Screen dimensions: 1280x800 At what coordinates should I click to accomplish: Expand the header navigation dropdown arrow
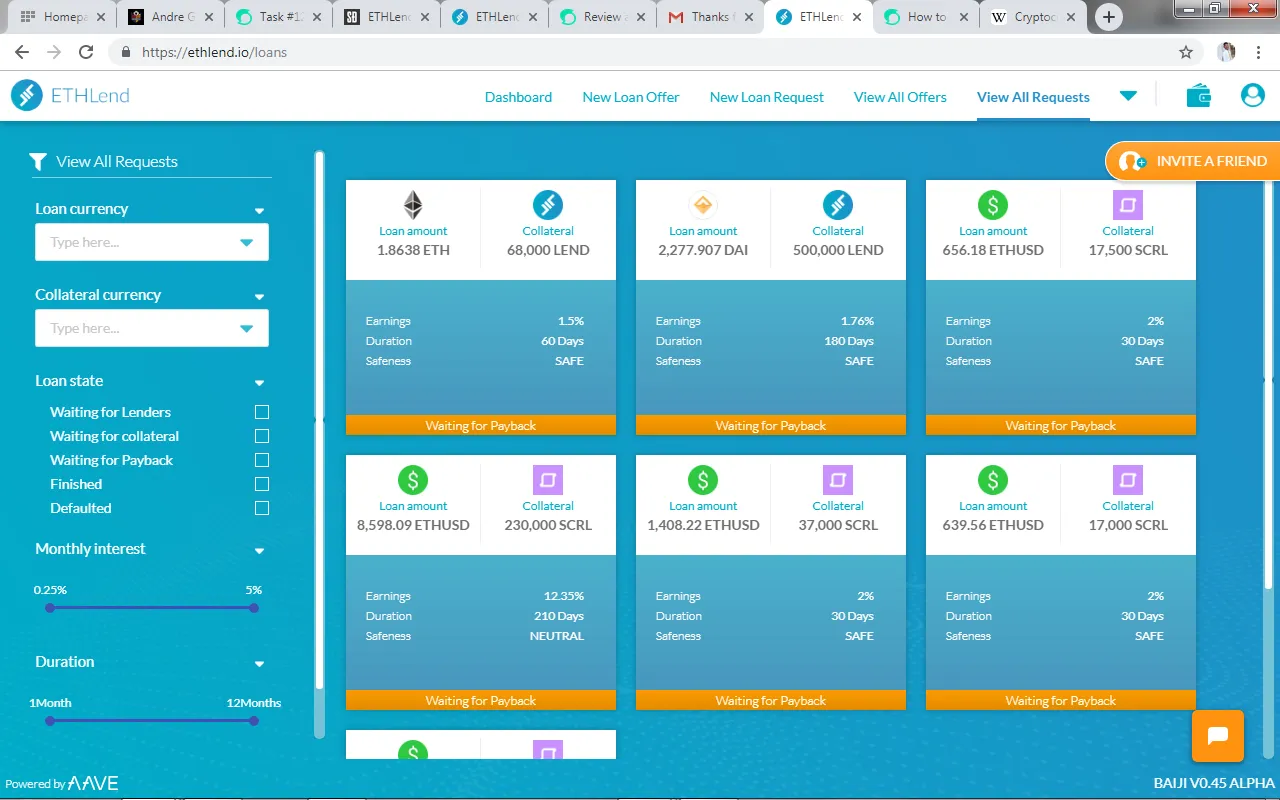(x=1128, y=96)
